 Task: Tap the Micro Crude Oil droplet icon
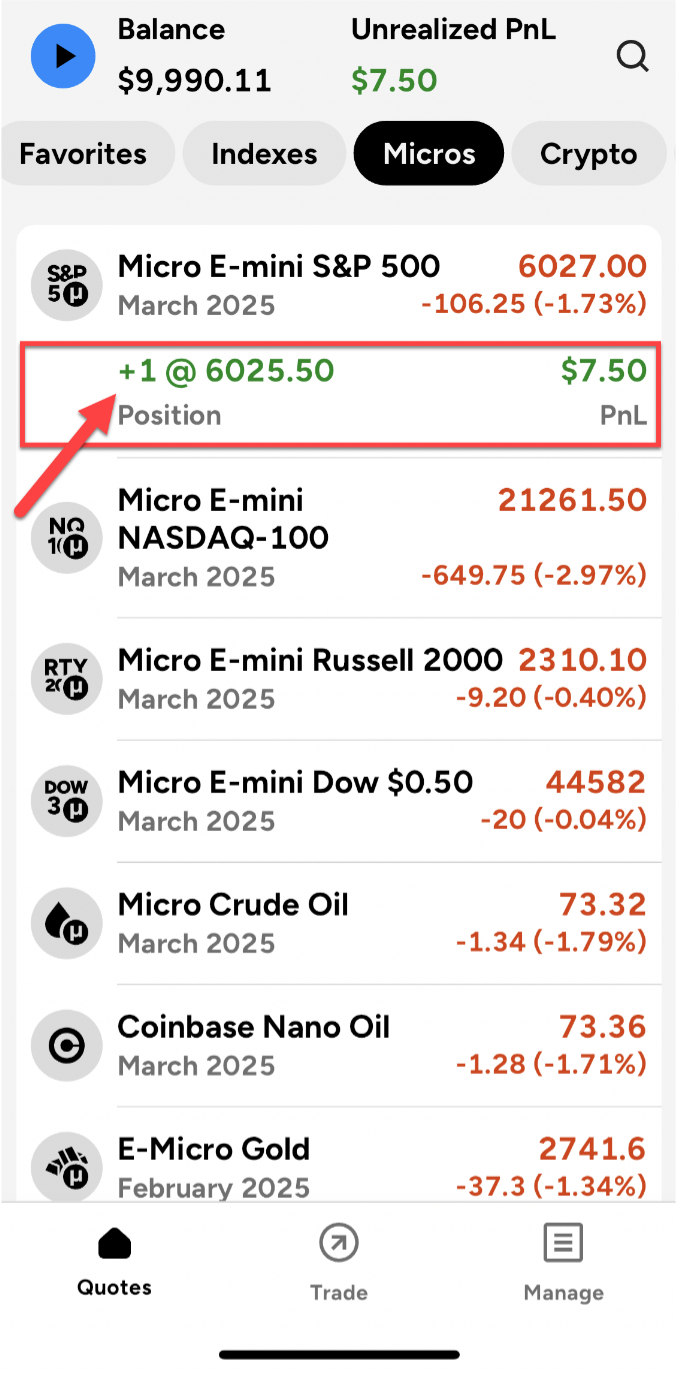(x=67, y=922)
